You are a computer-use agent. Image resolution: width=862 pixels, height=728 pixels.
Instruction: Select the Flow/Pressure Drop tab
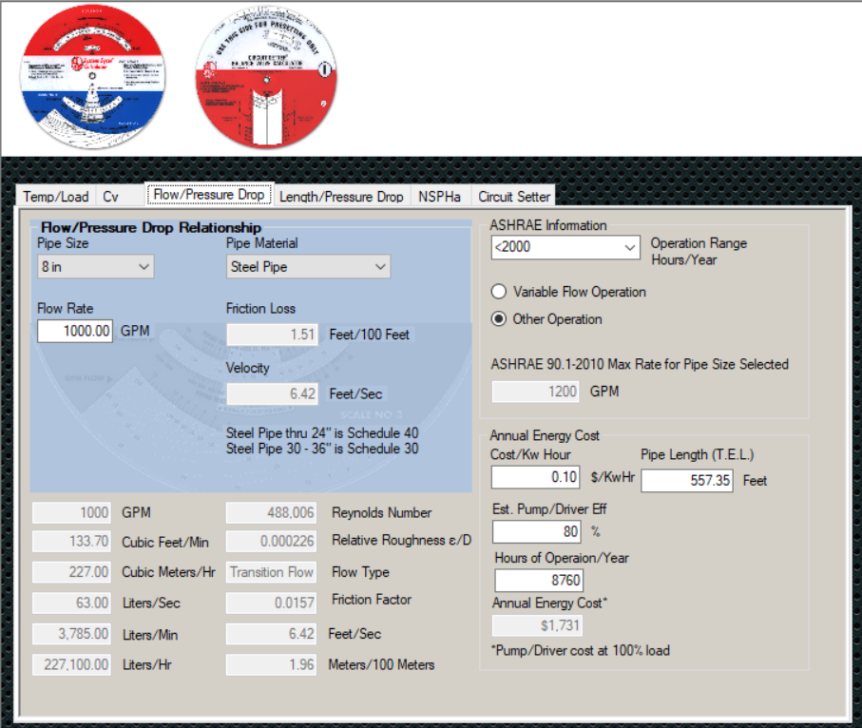[208, 197]
